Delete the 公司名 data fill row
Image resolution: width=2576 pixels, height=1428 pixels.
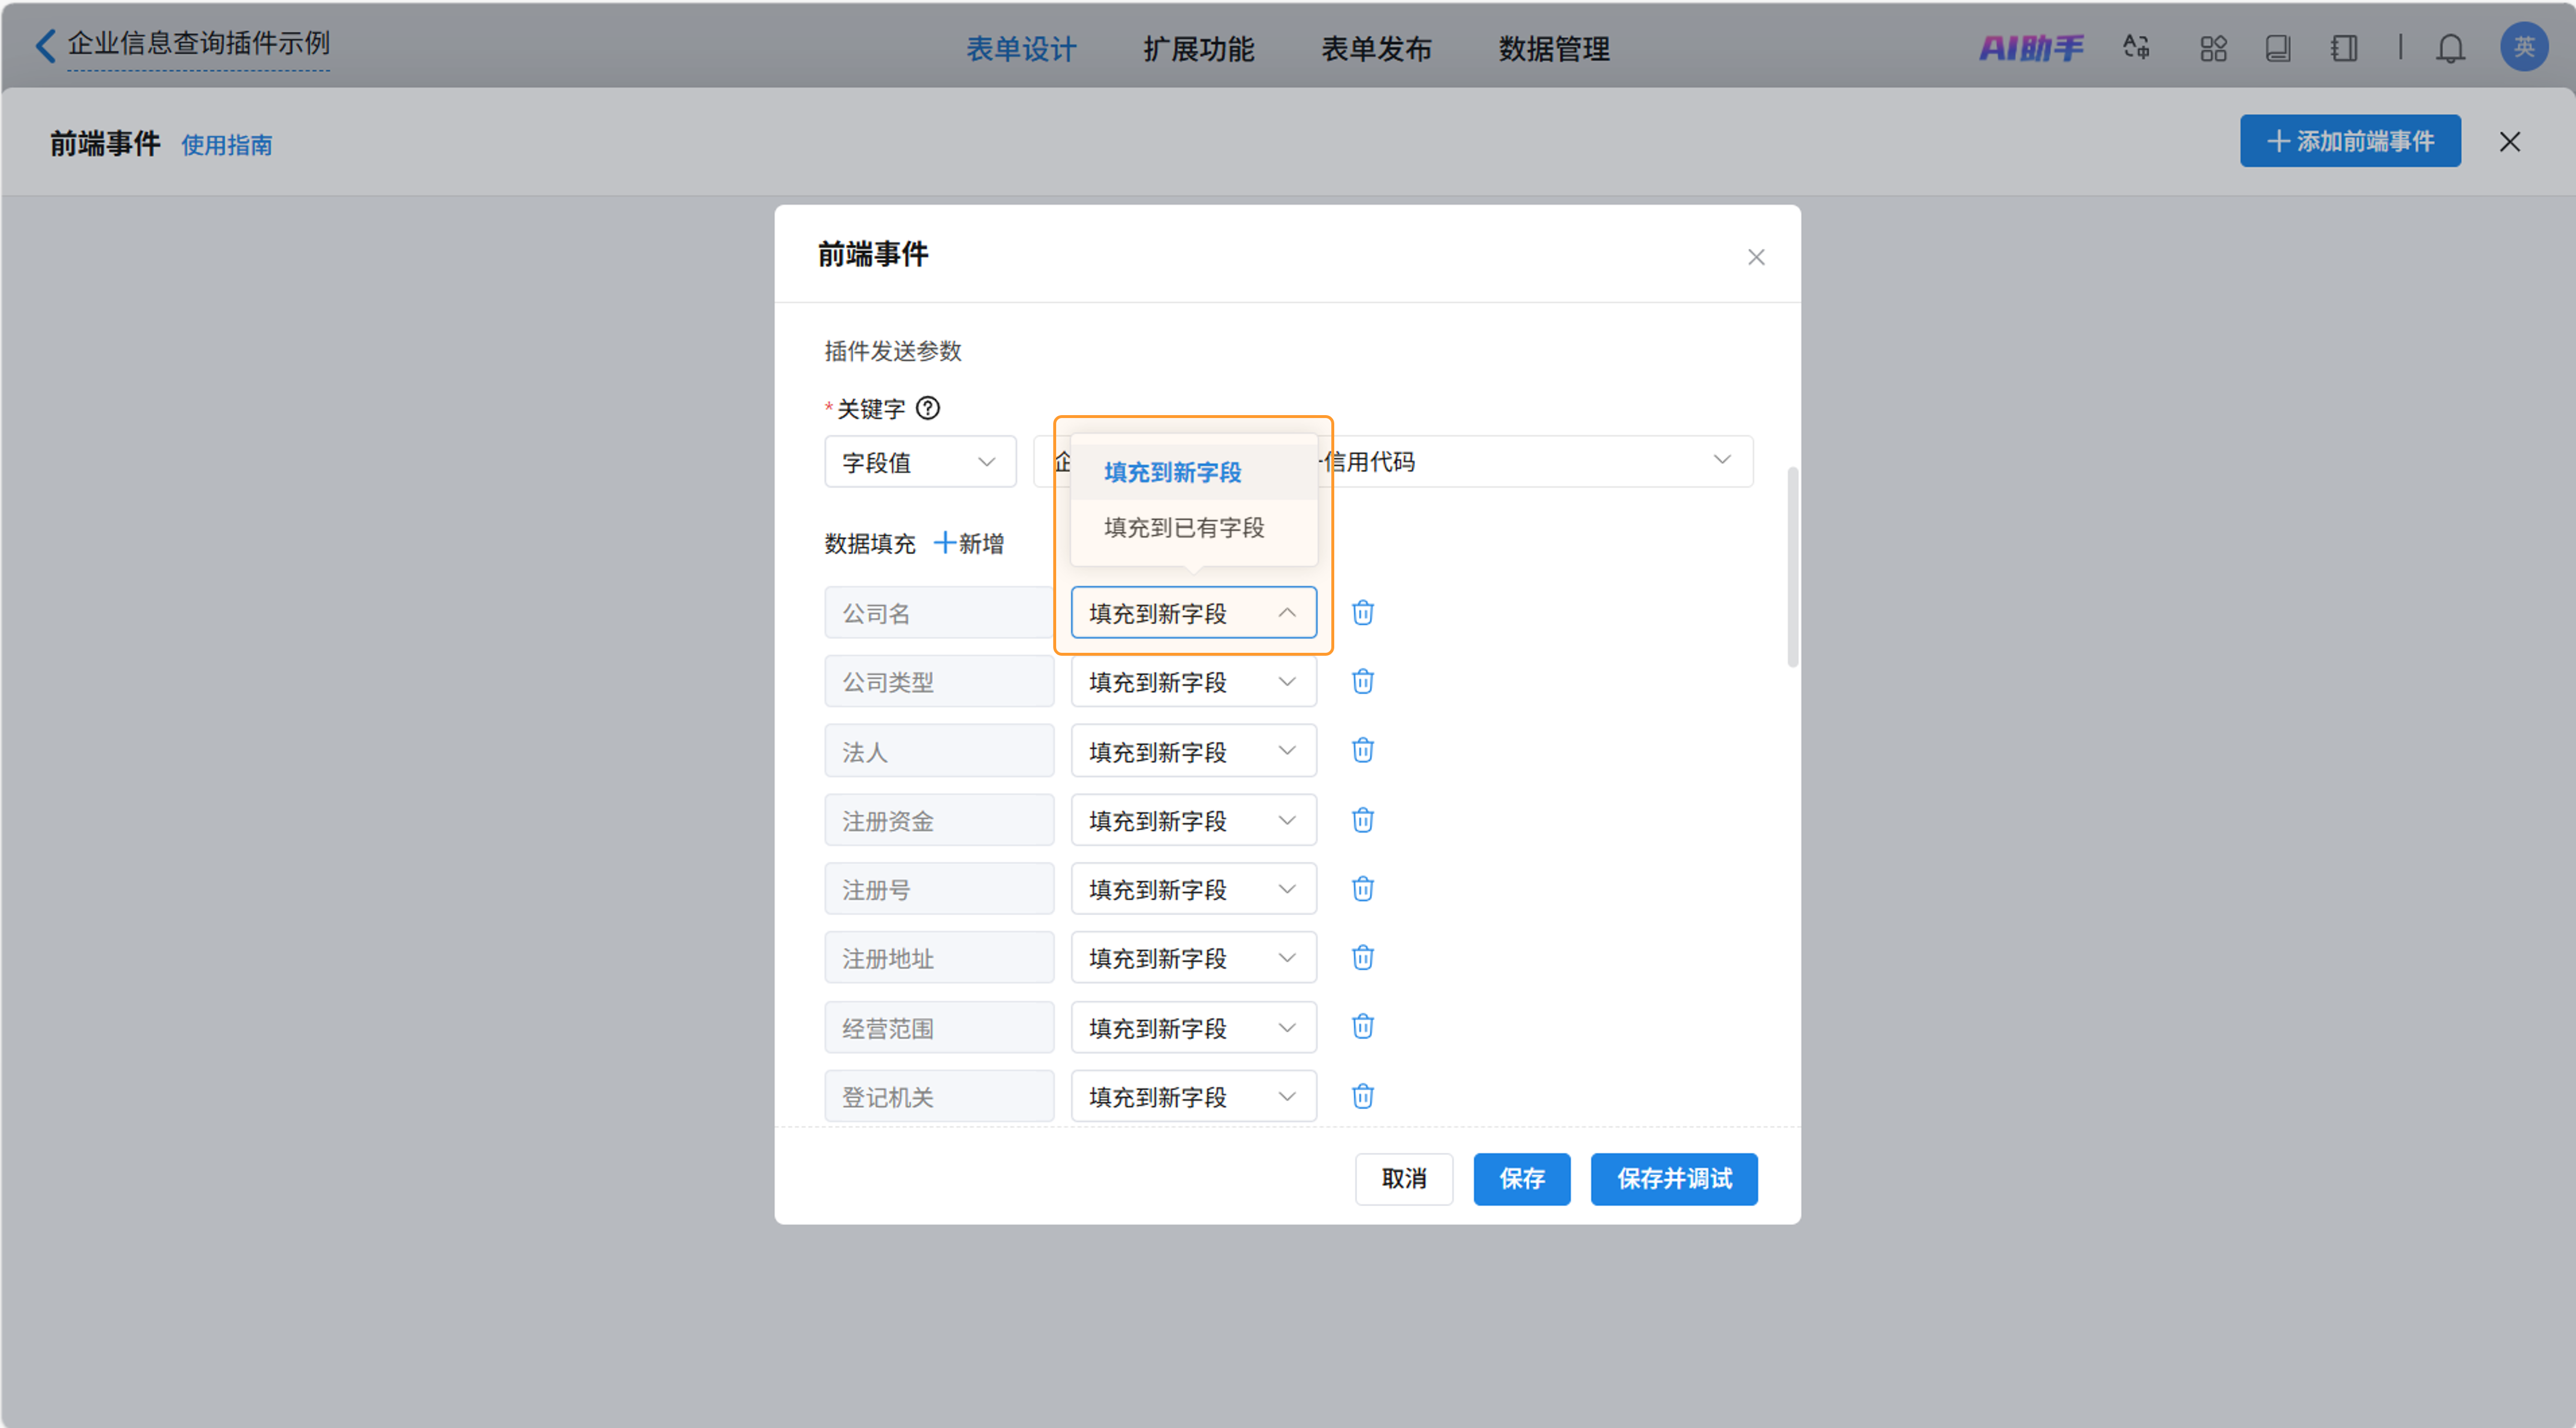[x=1362, y=612]
